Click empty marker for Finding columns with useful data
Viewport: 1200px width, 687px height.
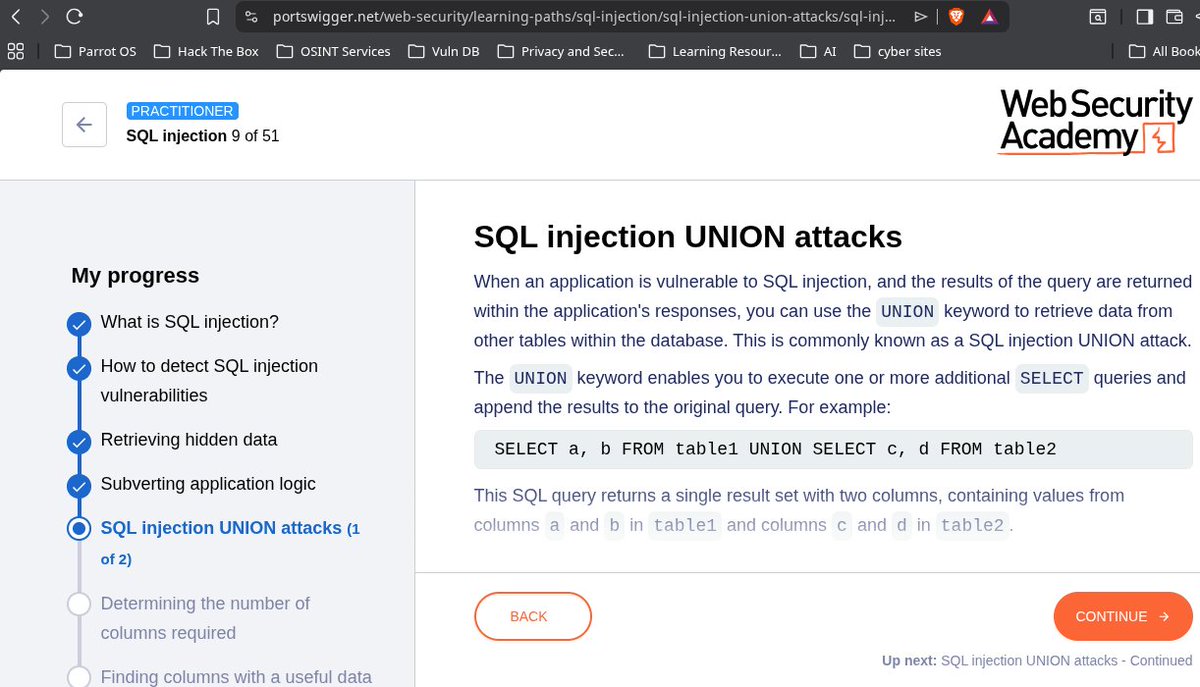point(79,677)
